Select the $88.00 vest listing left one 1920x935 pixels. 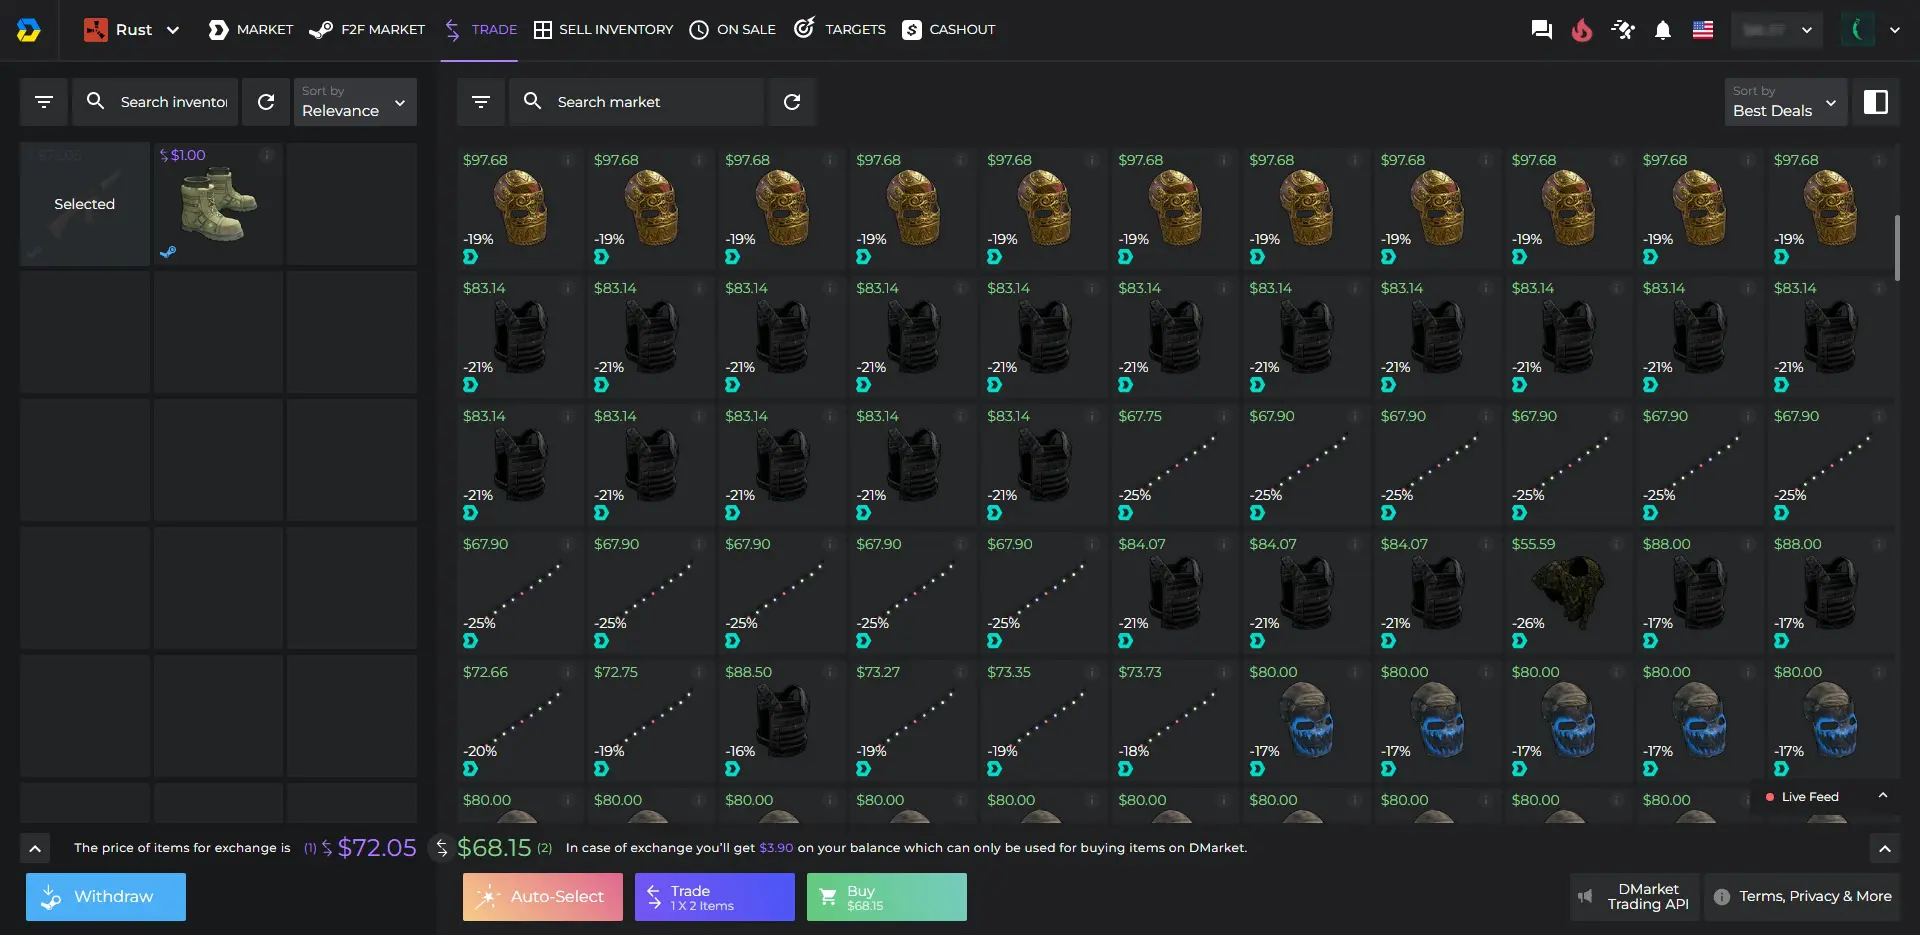point(1699,592)
